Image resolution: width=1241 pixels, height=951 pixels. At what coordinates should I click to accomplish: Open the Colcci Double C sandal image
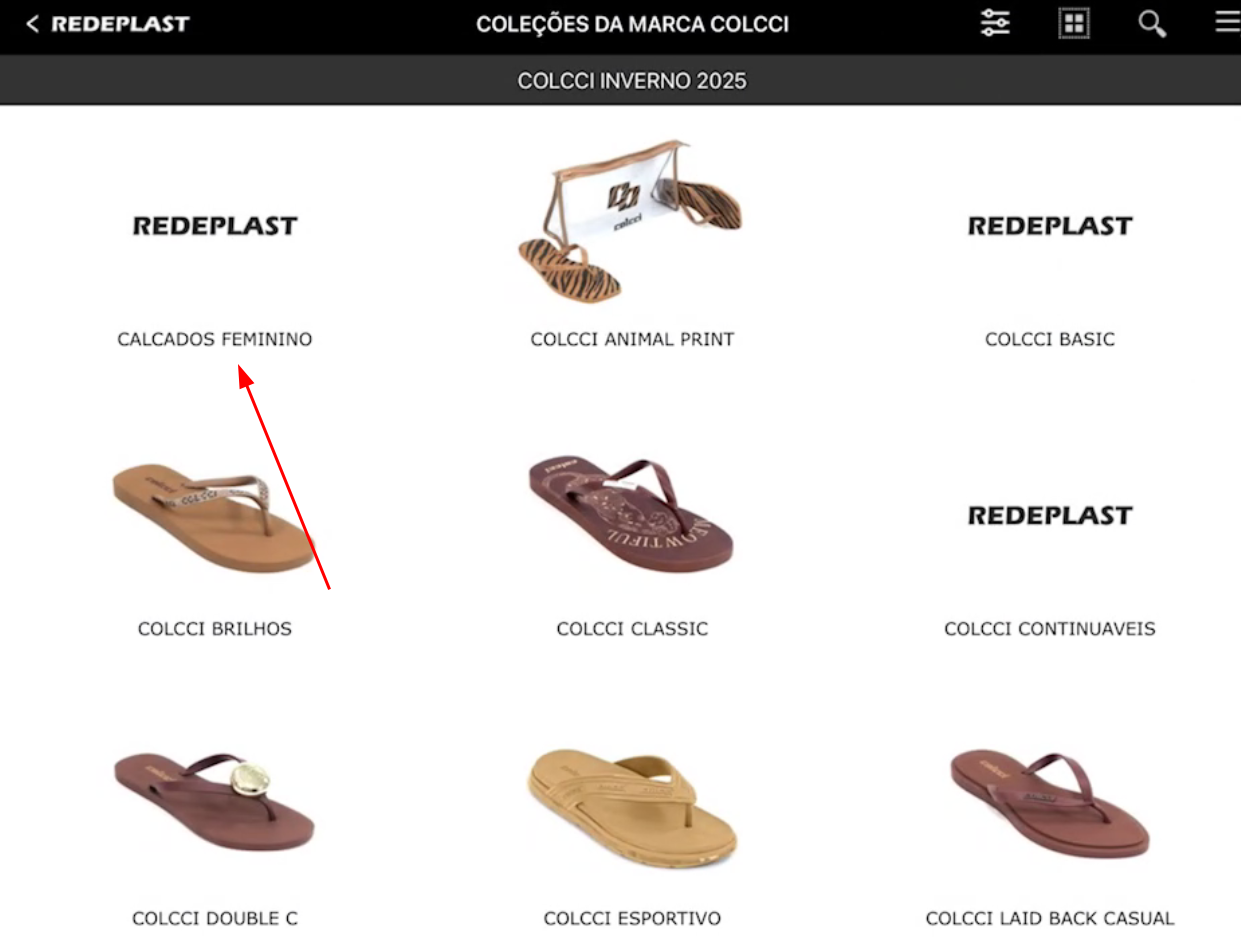point(214,800)
